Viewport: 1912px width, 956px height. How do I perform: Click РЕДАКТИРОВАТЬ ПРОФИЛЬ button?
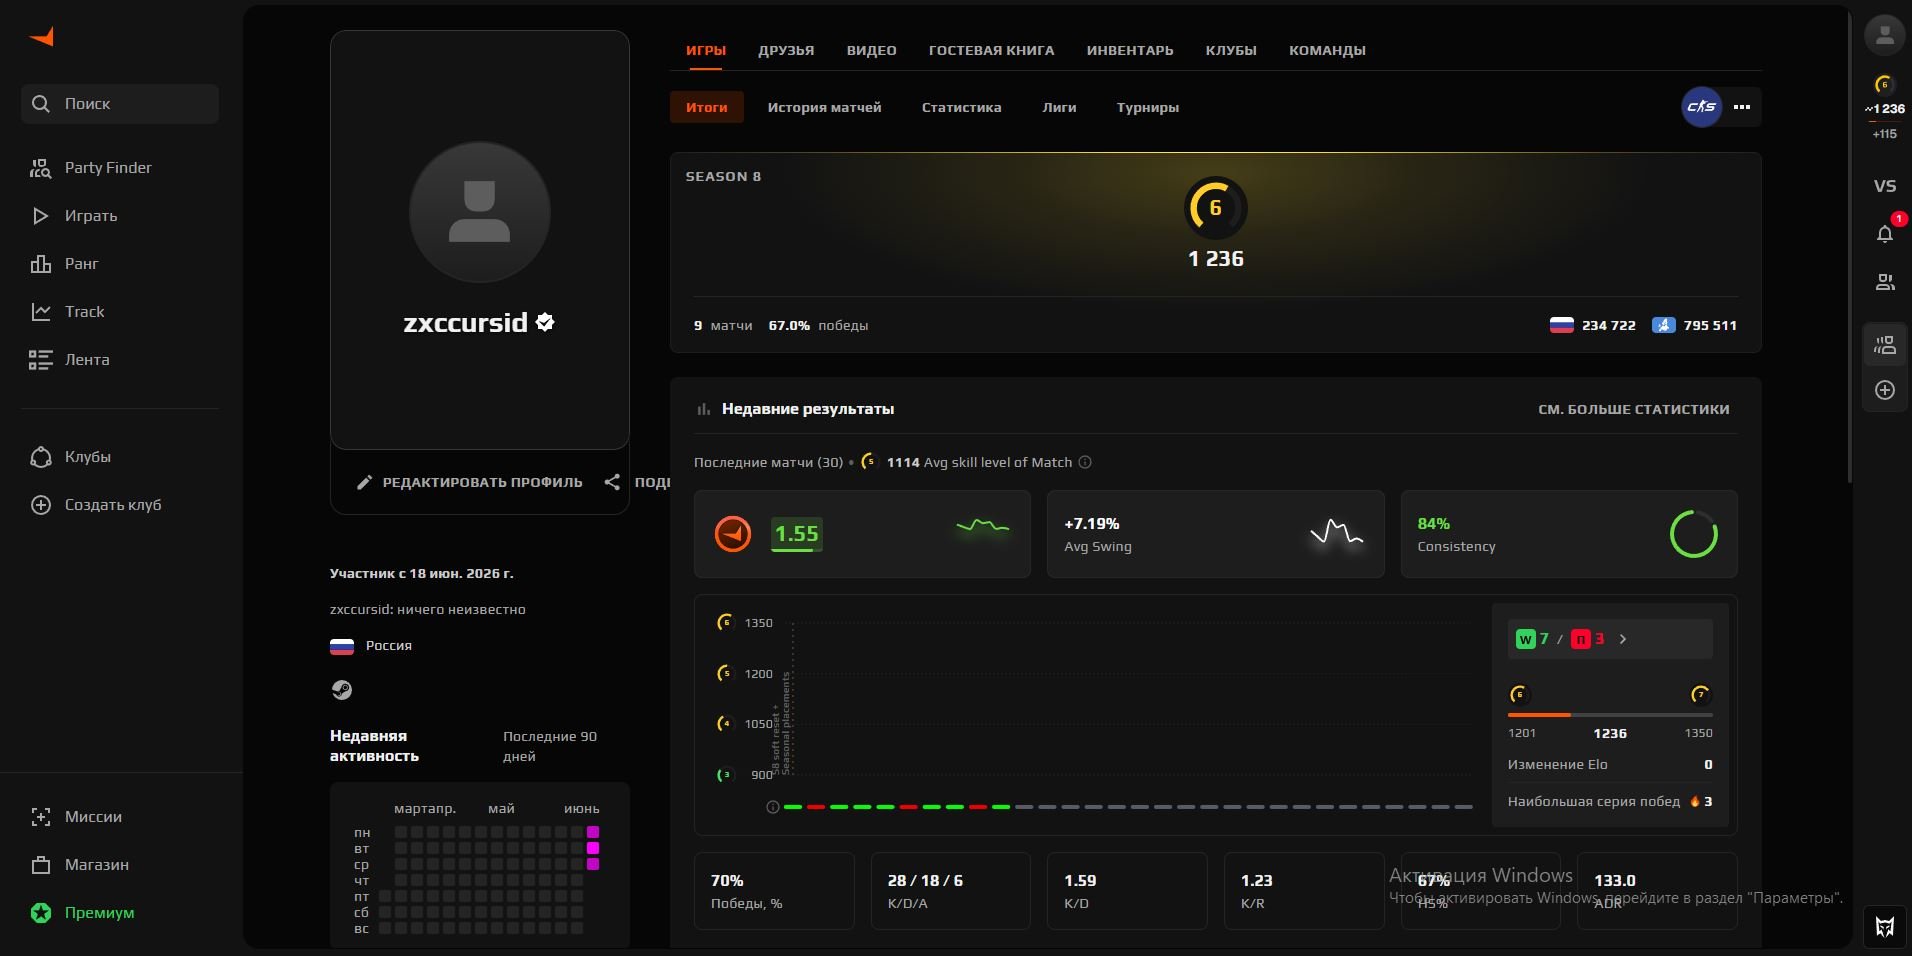[x=470, y=482]
